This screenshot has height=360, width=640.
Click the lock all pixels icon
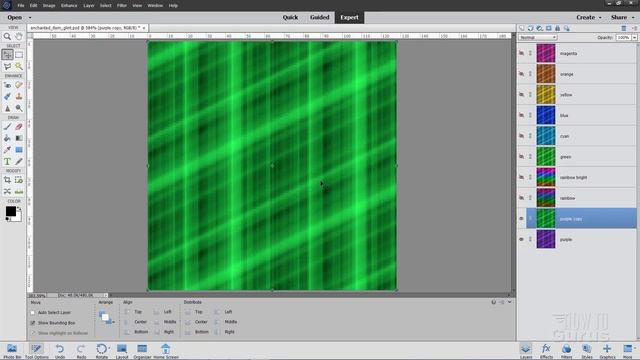pyautogui.click(x=558, y=28)
